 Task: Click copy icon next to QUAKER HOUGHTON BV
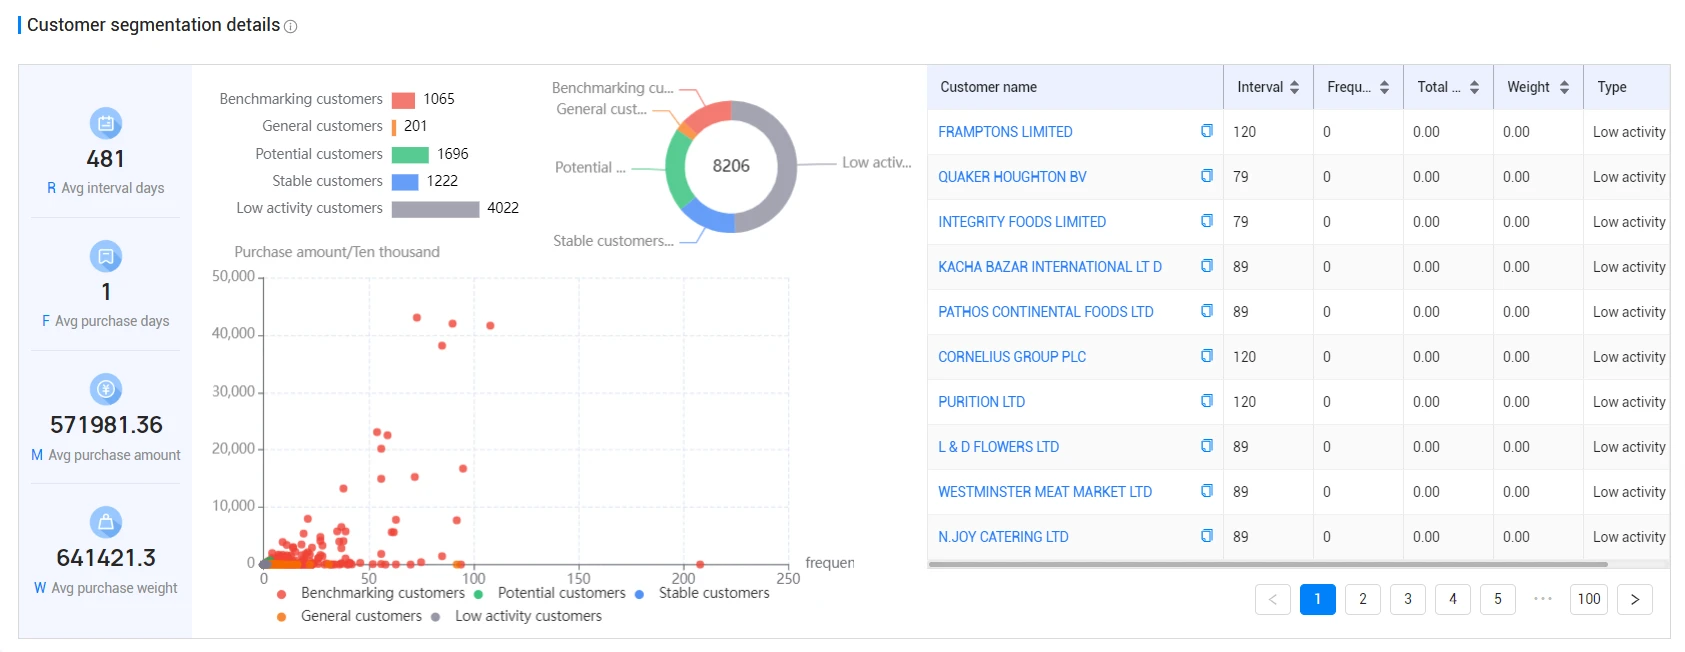[1207, 176]
